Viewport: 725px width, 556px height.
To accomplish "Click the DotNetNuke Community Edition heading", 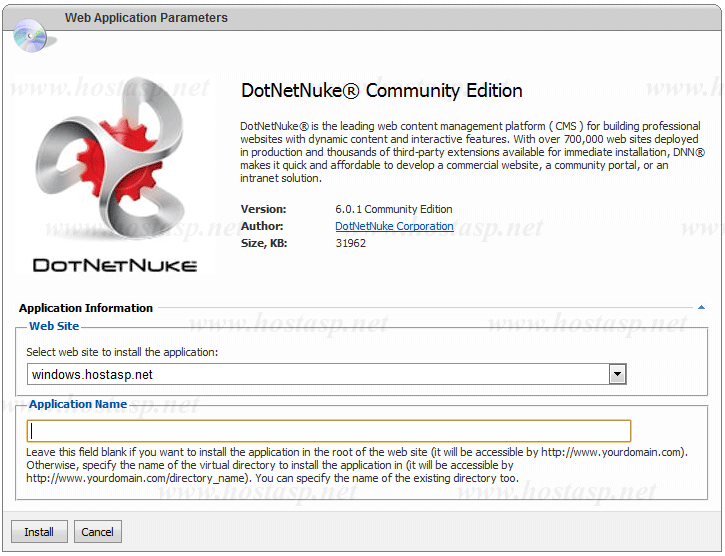I will (x=382, y=91).
